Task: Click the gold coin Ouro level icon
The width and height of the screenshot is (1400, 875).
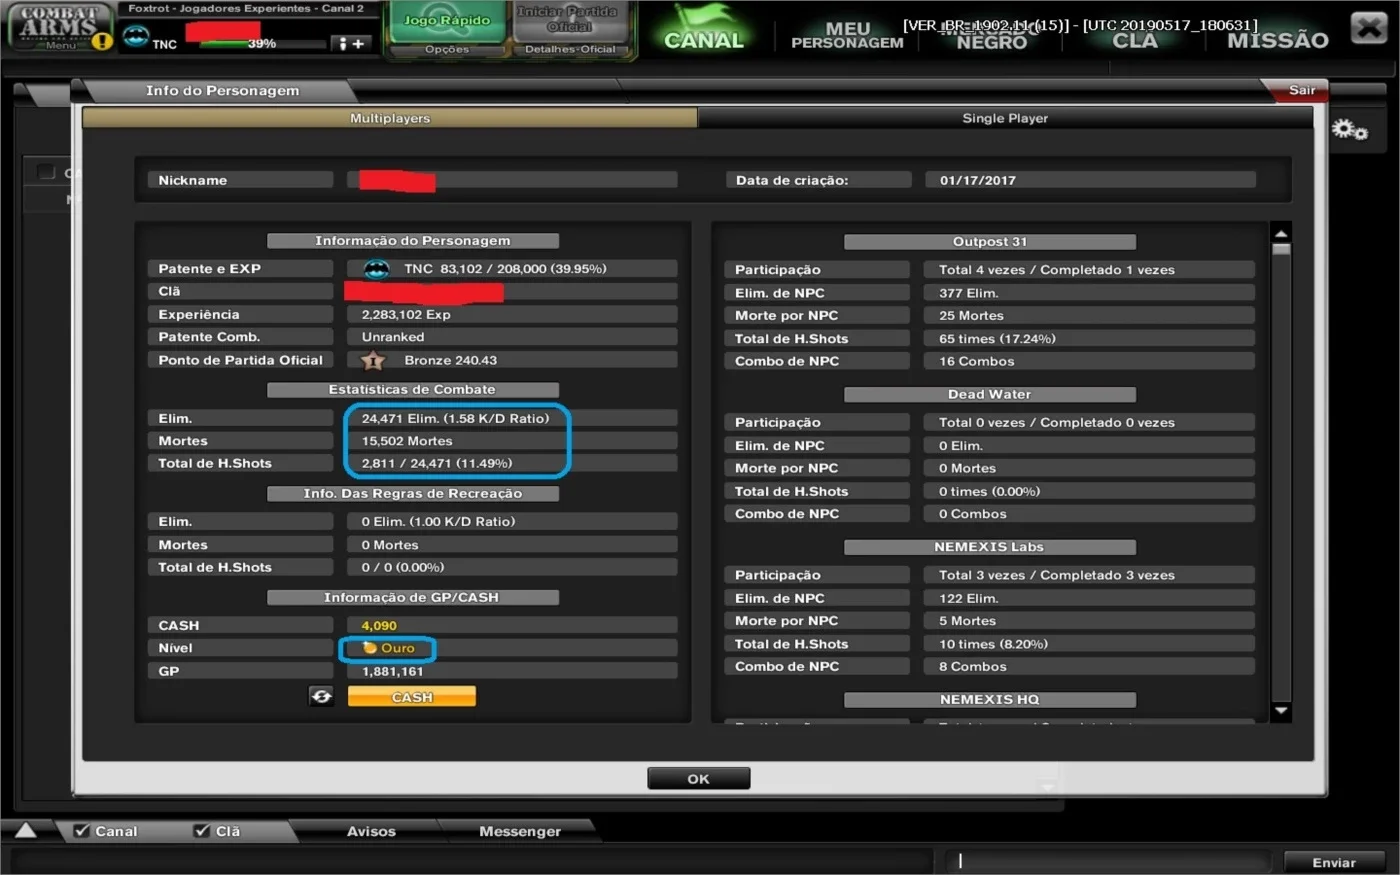Action: pyautogui.click(x=370, y=648)
